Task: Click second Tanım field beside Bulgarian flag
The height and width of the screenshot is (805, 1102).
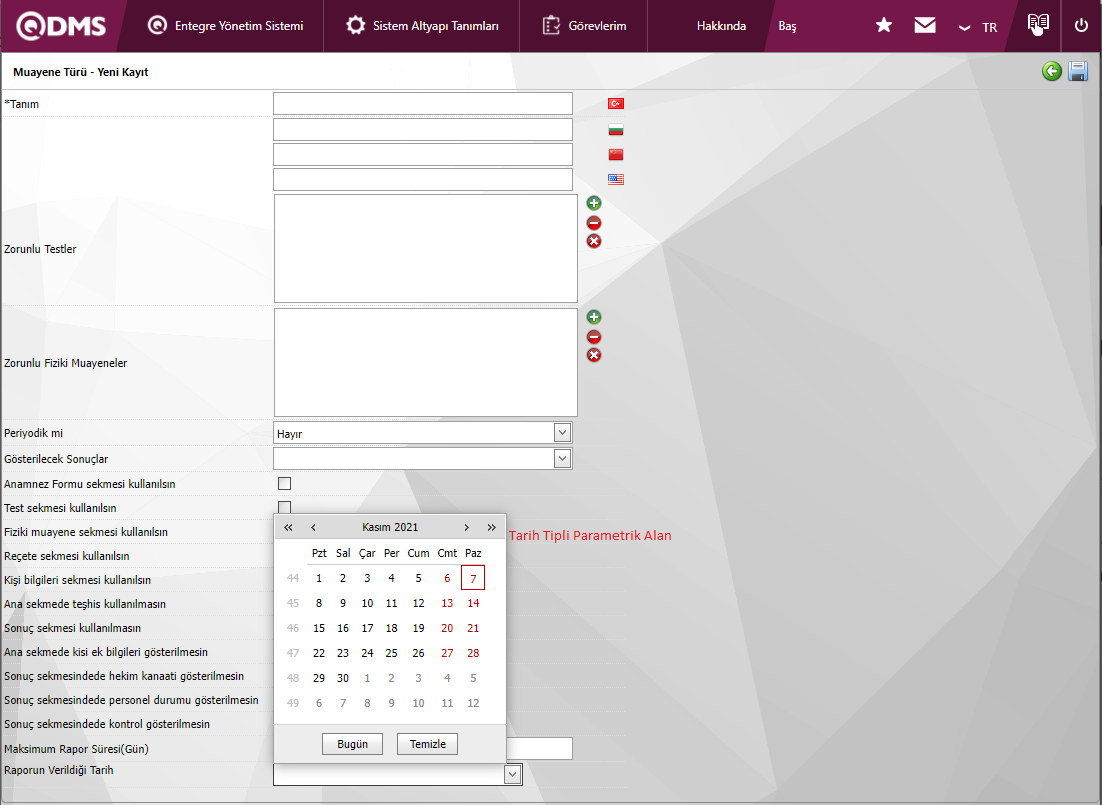Action: point(422,129)
